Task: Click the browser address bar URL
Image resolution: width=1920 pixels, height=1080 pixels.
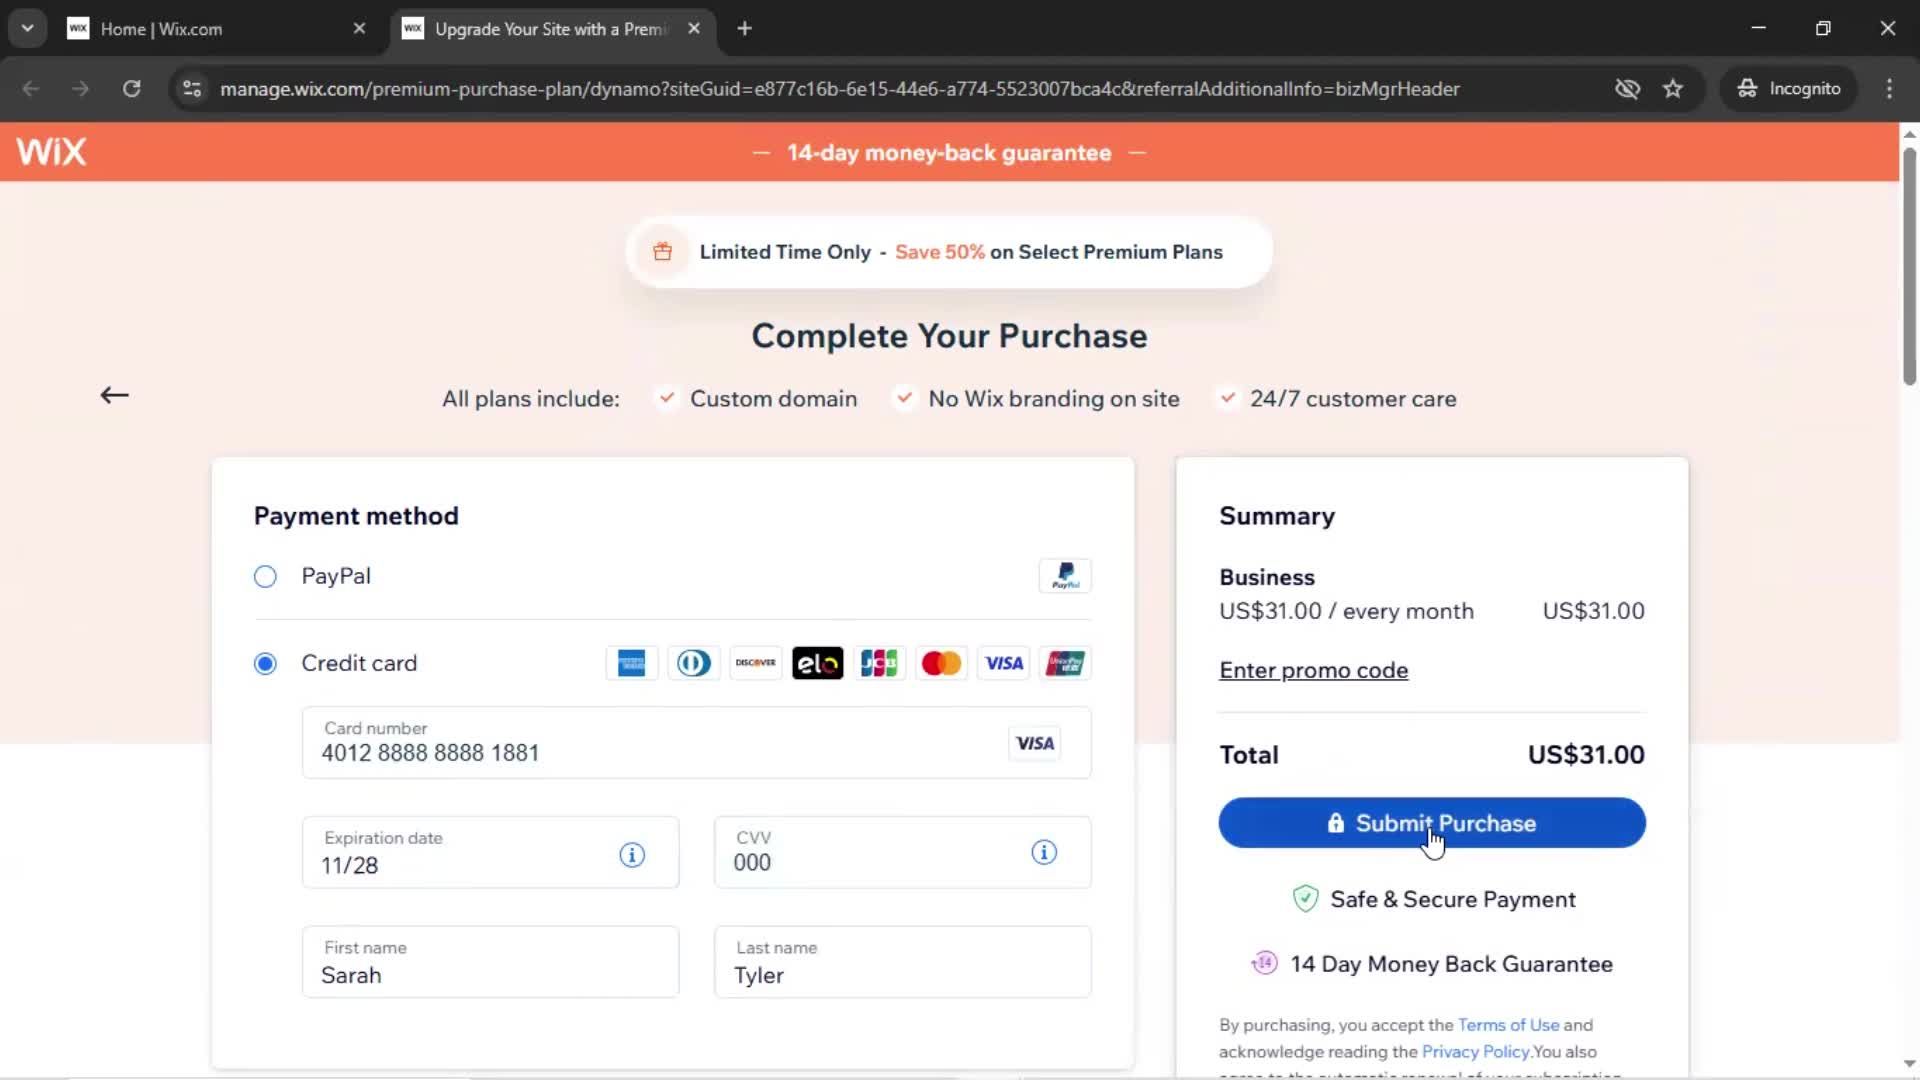Action: 840,89
